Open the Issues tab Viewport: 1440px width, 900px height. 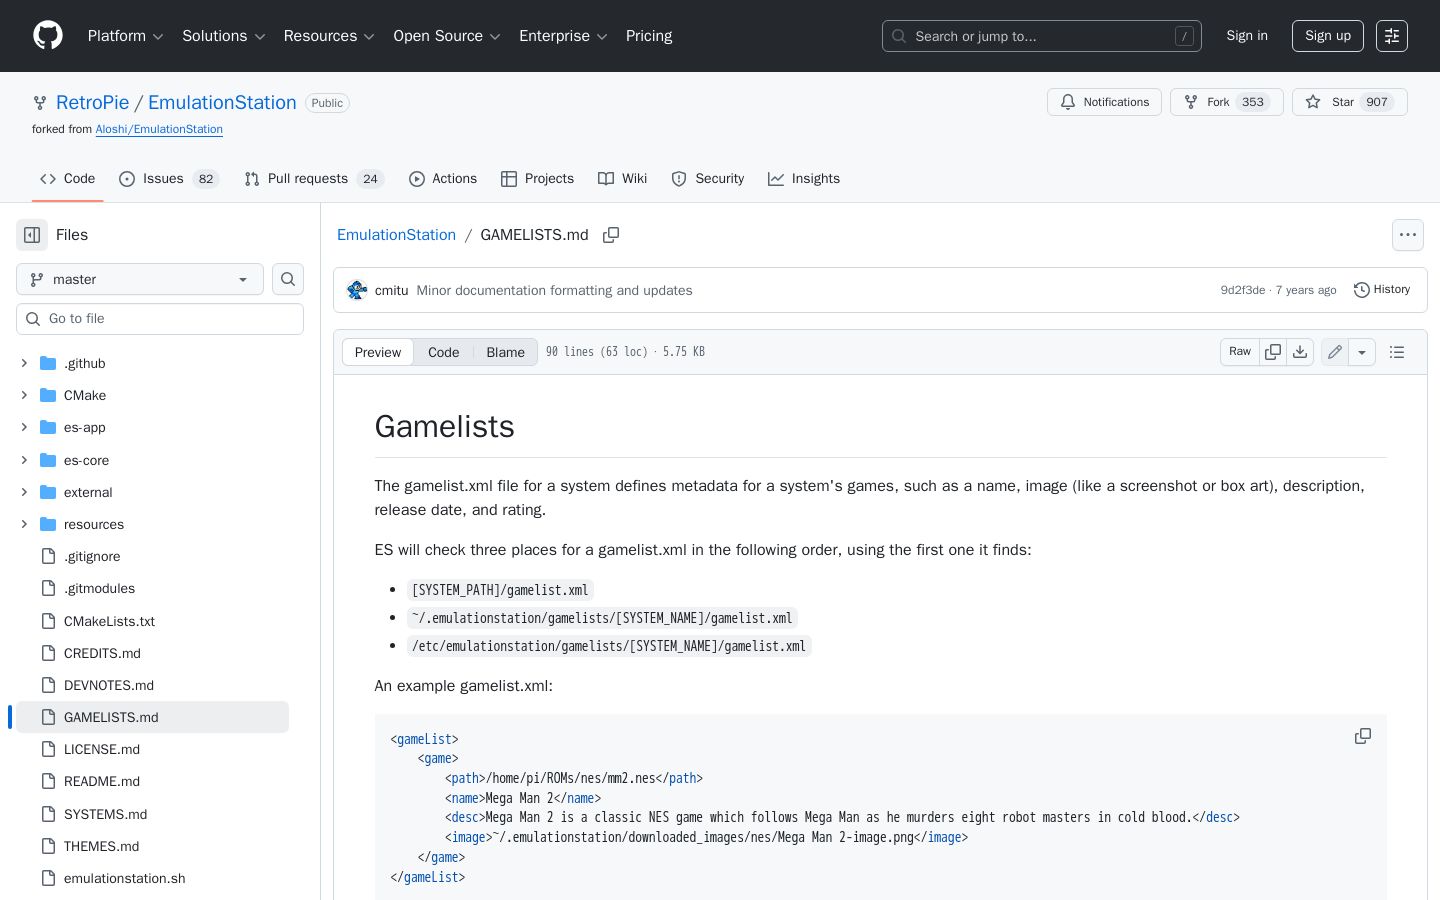tap(168, 179)
